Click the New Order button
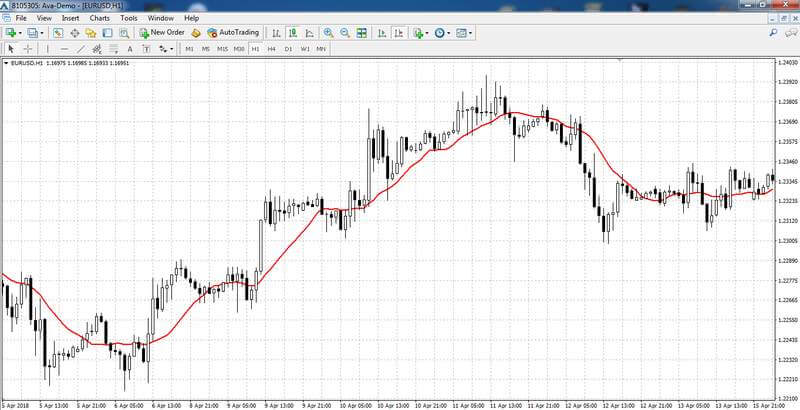This screenshot has width=800, height=410. pos(162,33)
